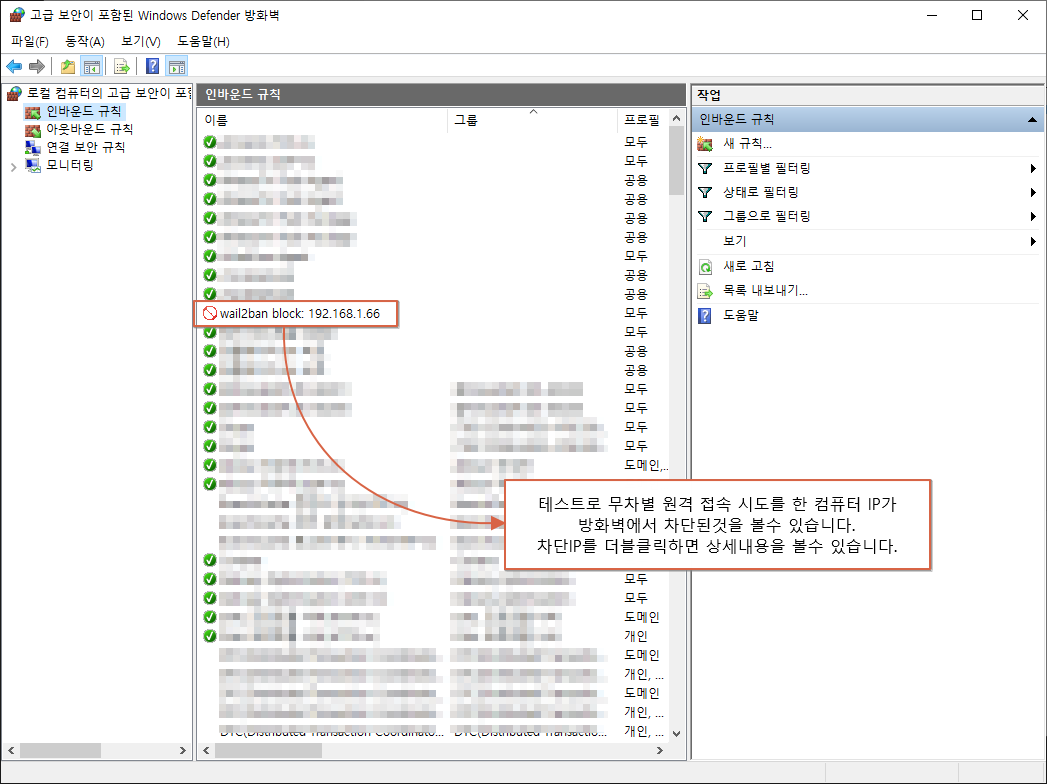
Task: Sort by the 프로필 column header
Action: [642, 120]
